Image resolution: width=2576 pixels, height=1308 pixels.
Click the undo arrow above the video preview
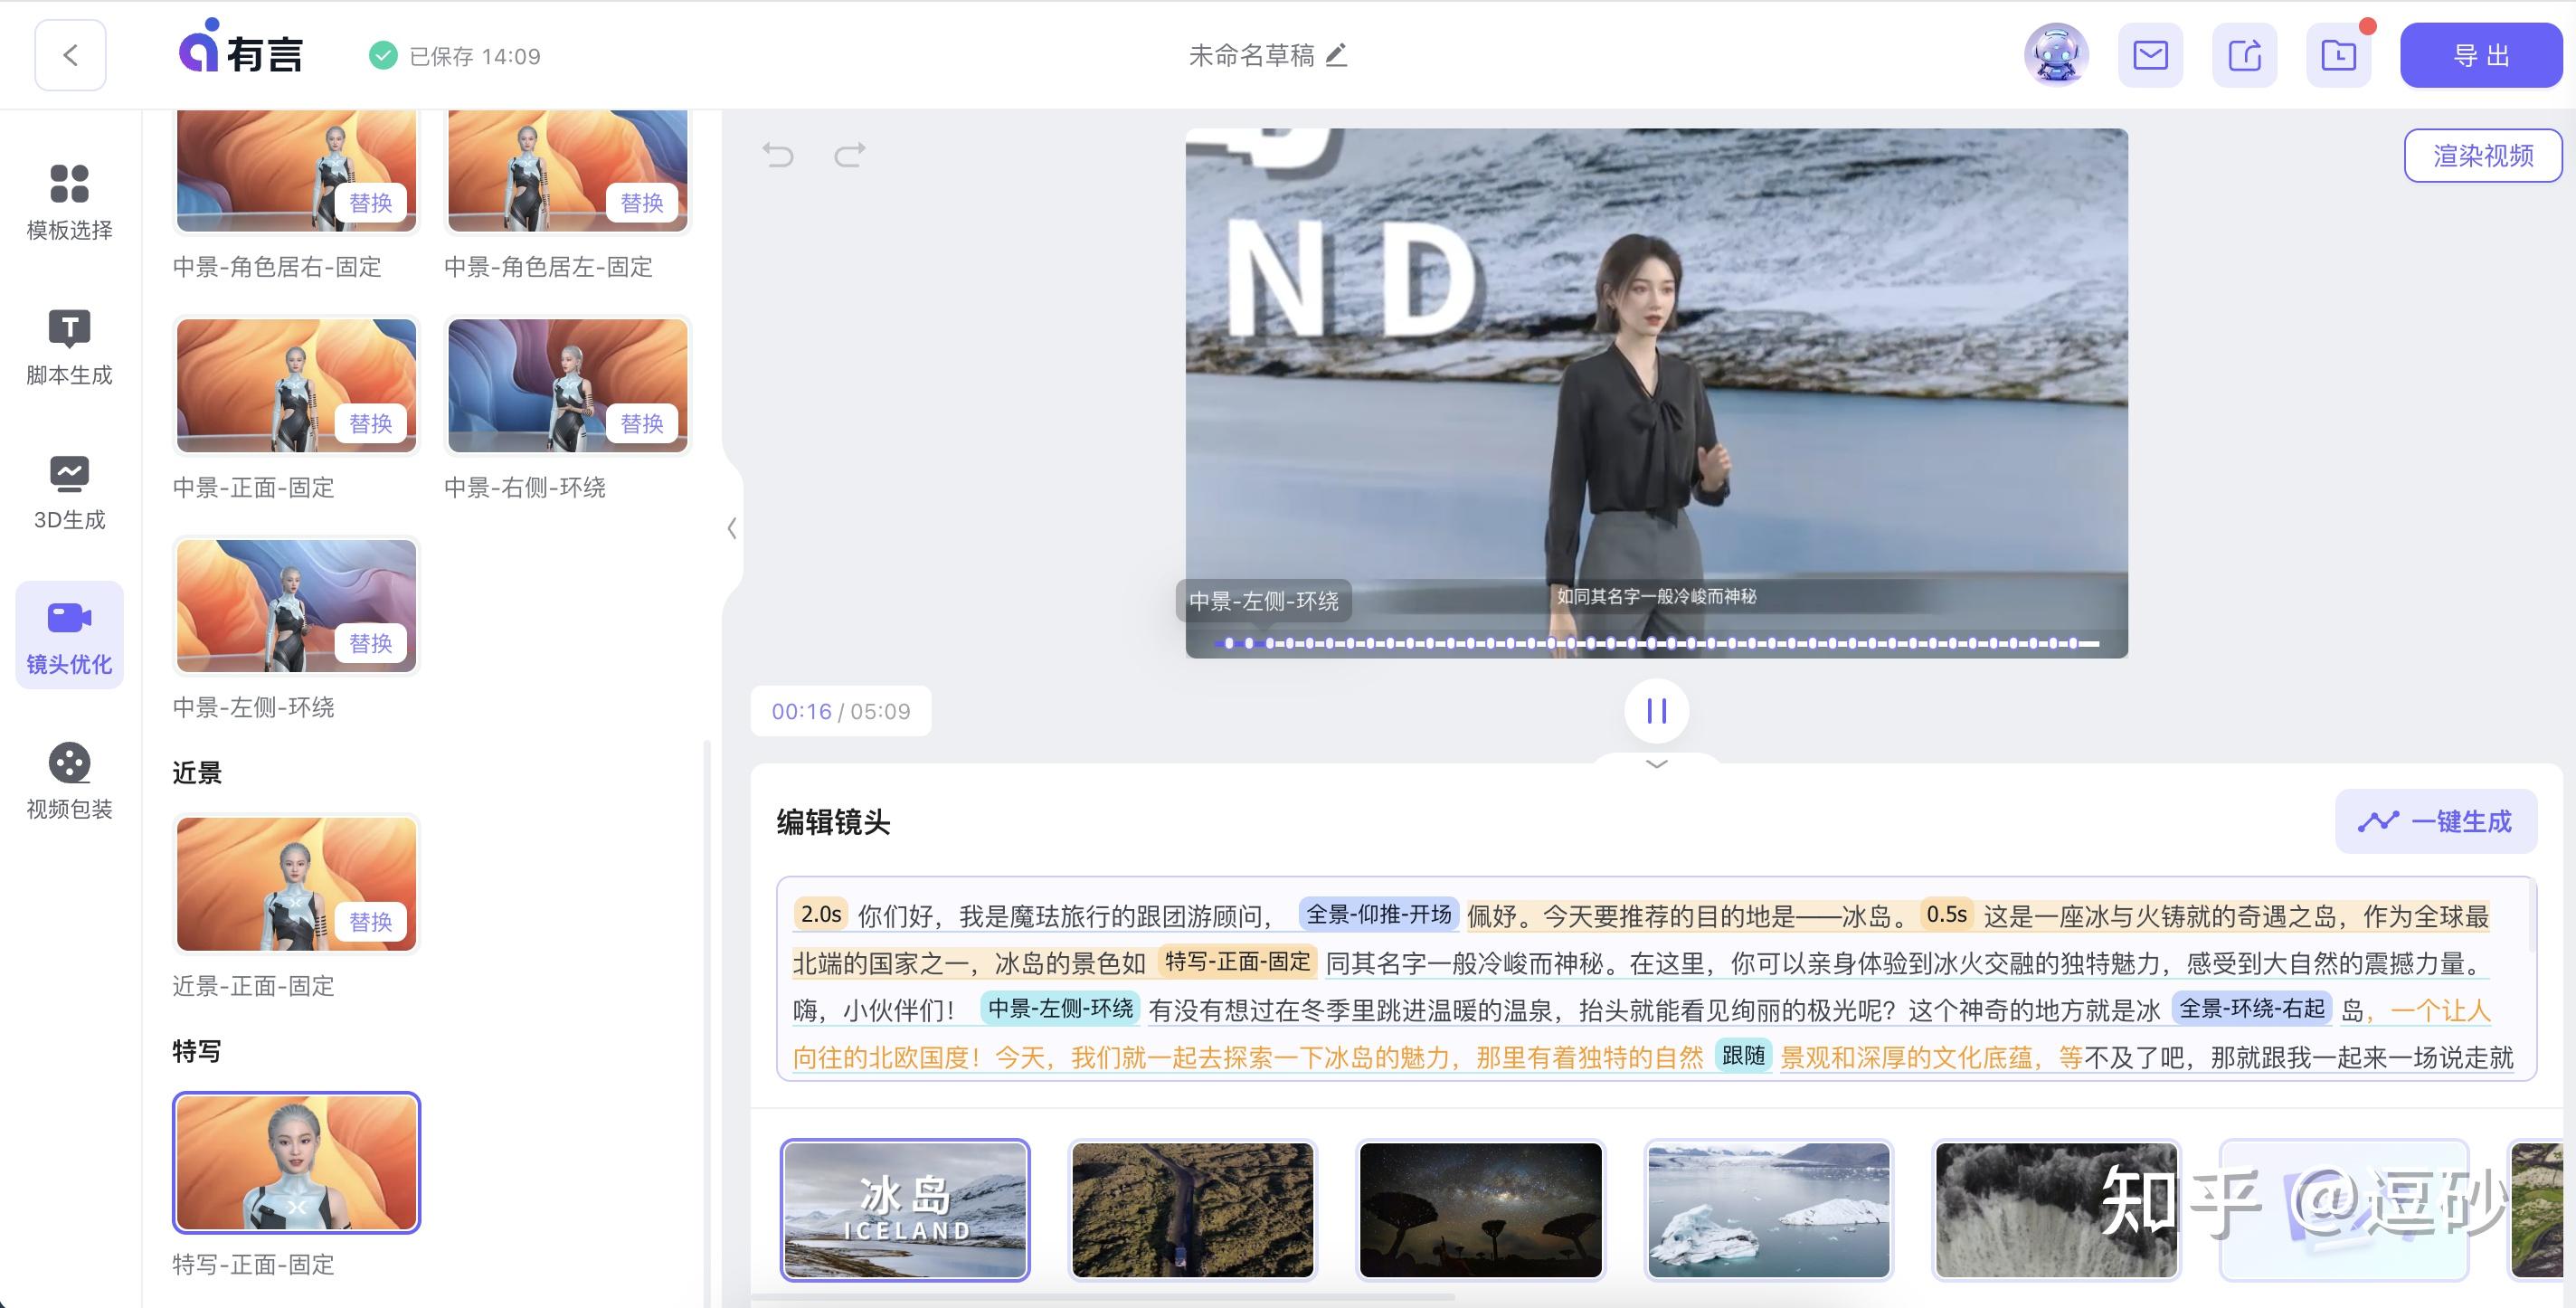tap(779, 155)
